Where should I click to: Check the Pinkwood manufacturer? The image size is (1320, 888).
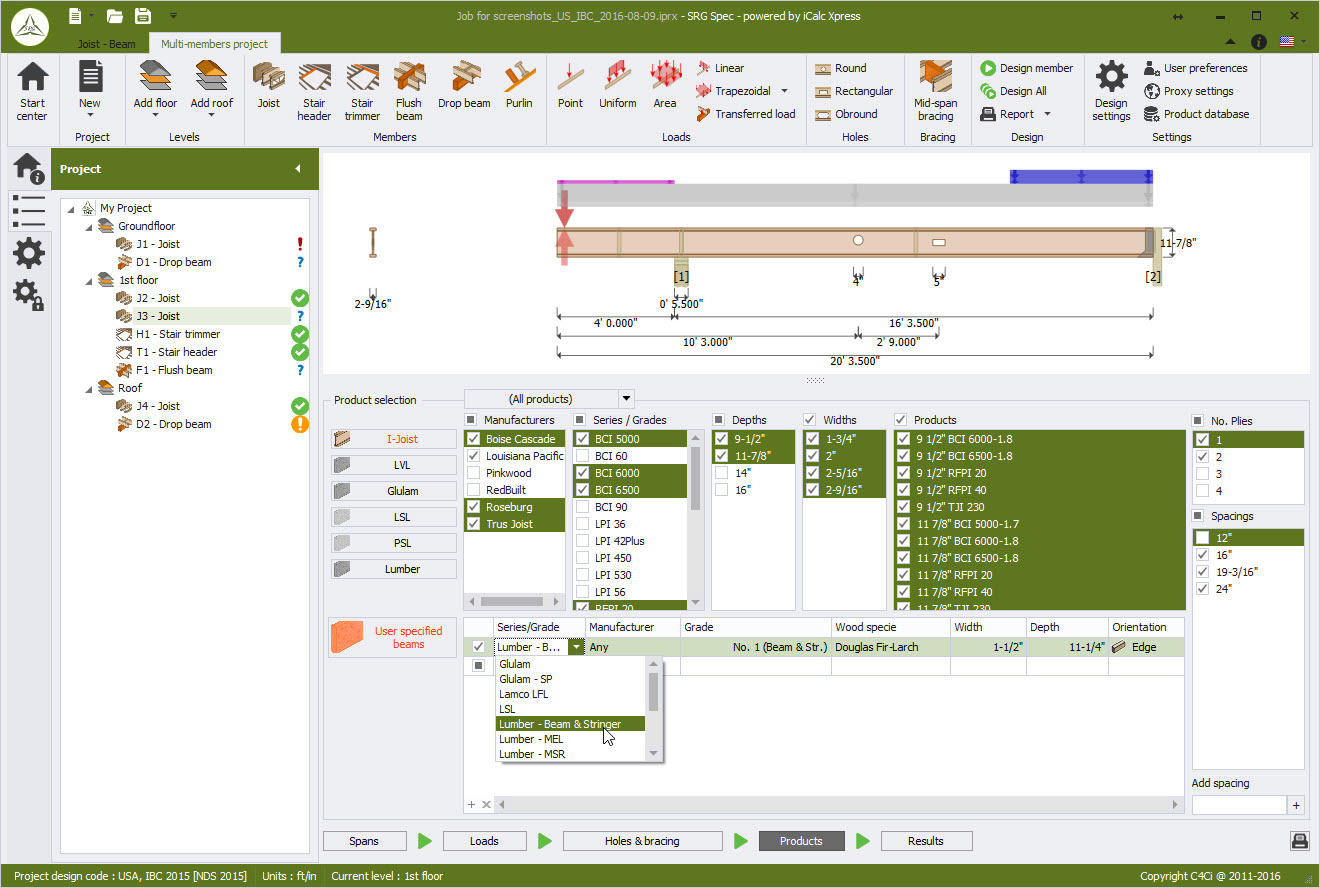click(x=473, y=473)
